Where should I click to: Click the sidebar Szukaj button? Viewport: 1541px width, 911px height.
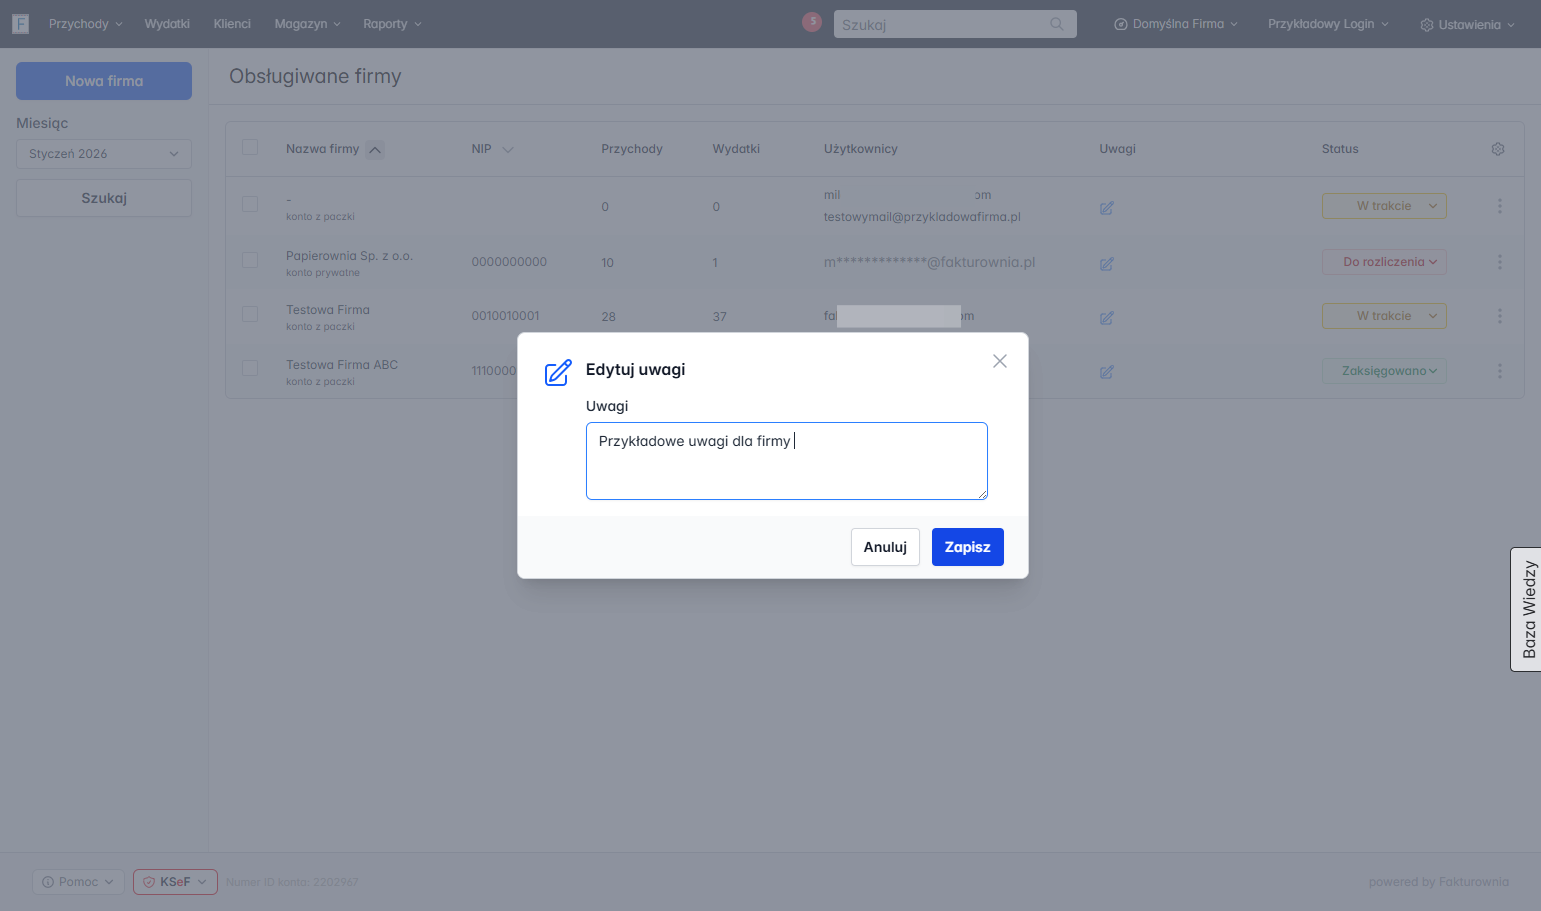tap(104, 198)
